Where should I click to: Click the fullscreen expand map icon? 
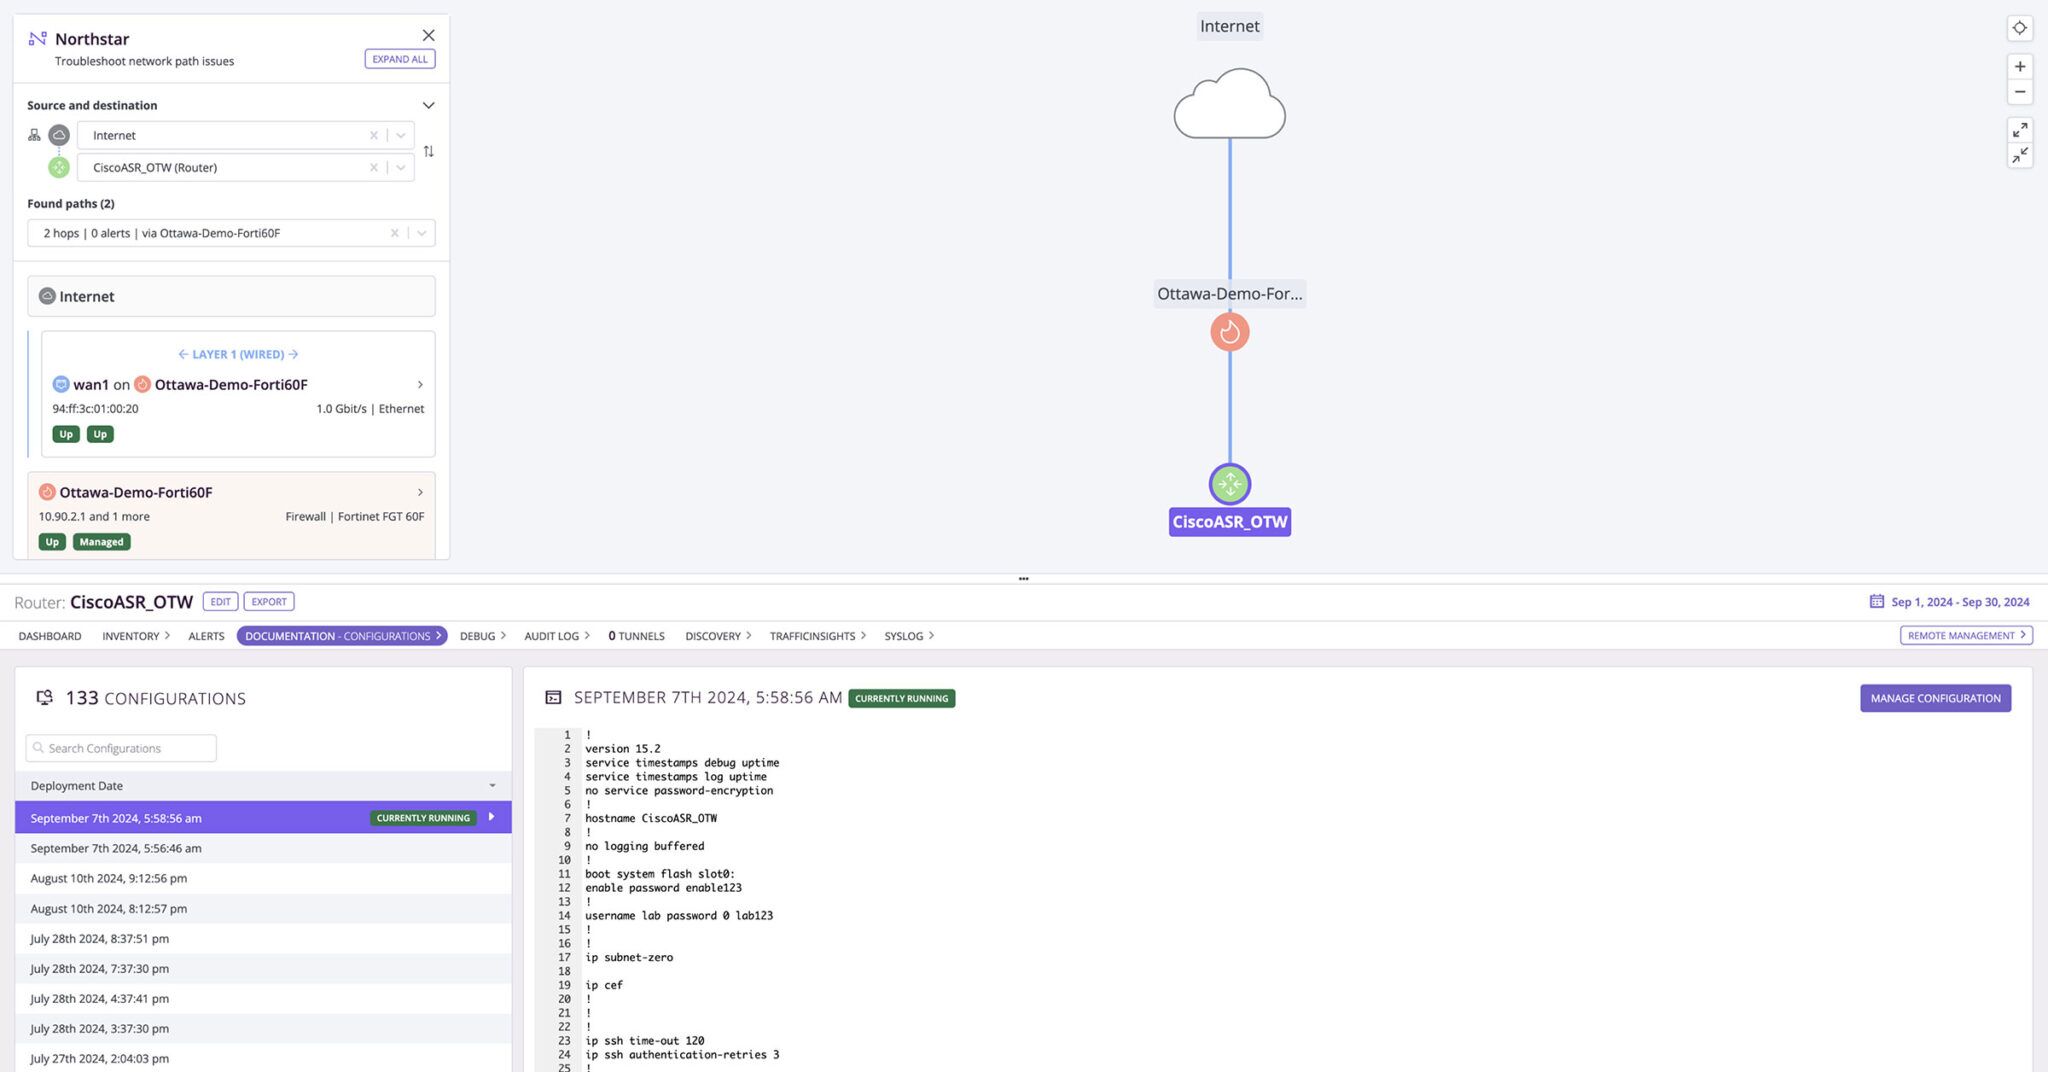[x=2020, y=129]
